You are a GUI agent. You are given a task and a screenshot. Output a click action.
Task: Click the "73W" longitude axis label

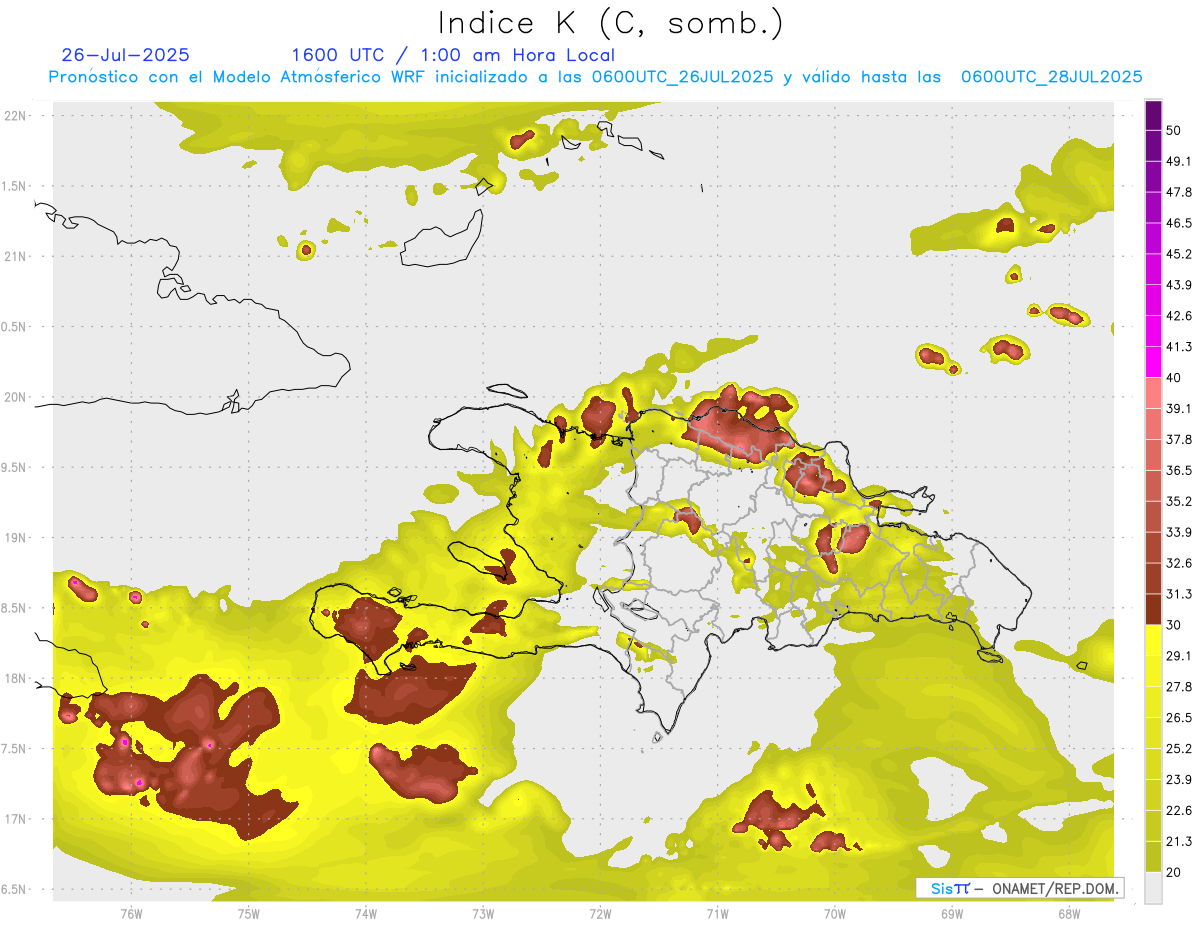coord(483,914)
